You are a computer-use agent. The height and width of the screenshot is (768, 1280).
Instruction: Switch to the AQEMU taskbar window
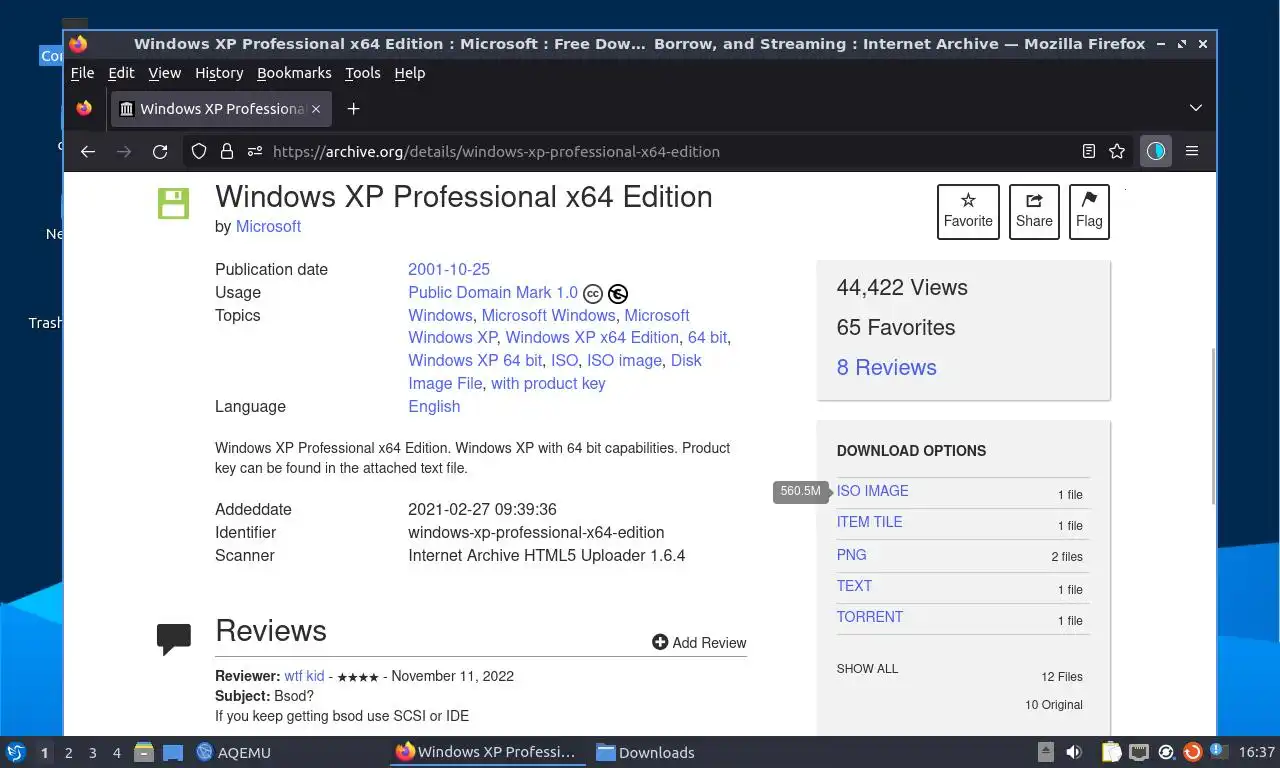[234, 753]
